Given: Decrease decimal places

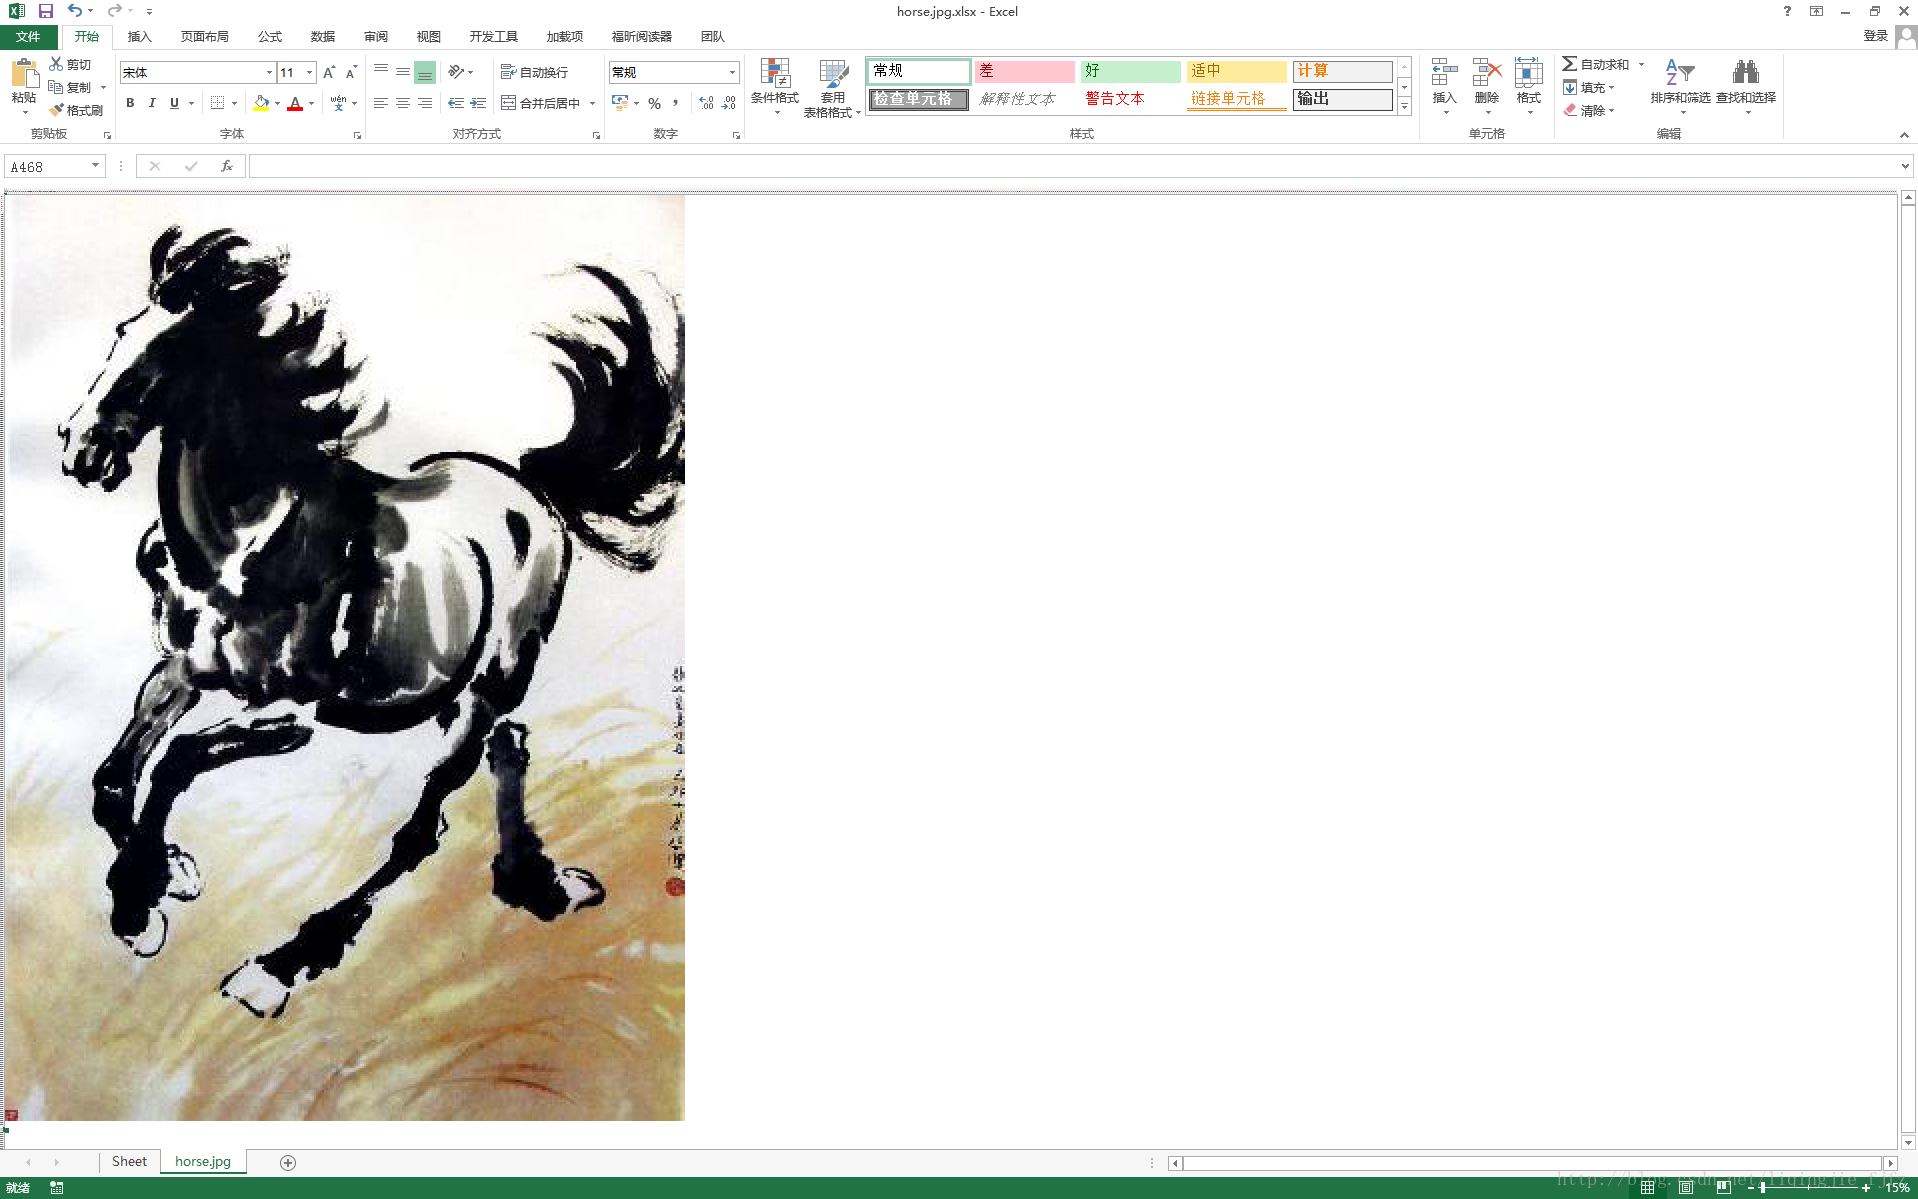Looking at the screenshot, I should pos(729,103).
